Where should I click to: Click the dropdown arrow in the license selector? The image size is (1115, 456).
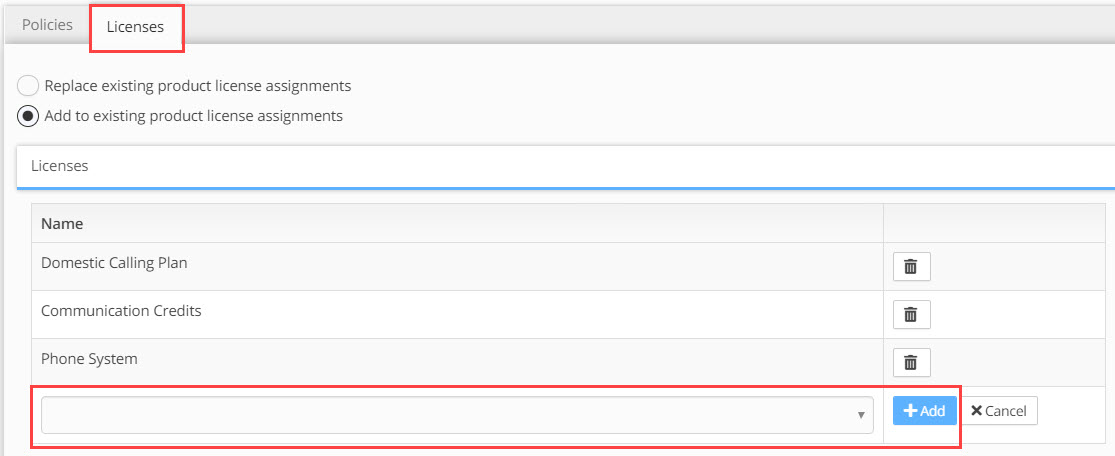click(x=861, y=415)
